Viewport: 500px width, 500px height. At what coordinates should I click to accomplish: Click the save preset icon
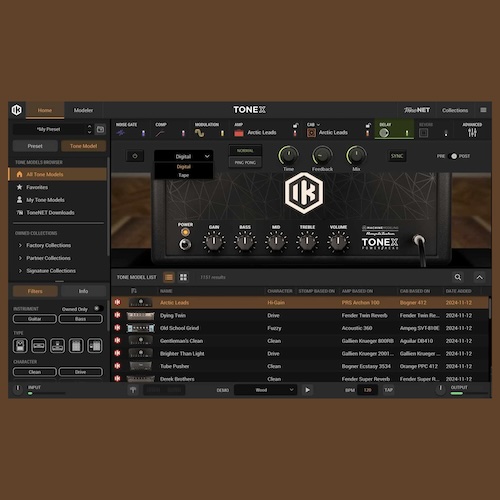click(x=100, y=129)
